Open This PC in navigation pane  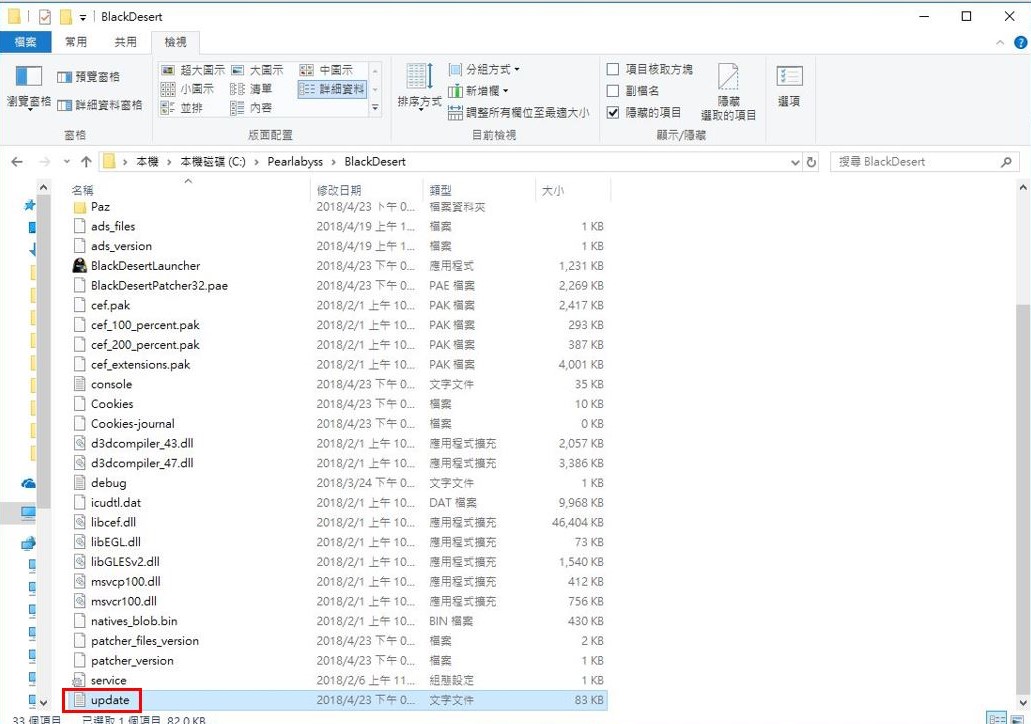28,513
